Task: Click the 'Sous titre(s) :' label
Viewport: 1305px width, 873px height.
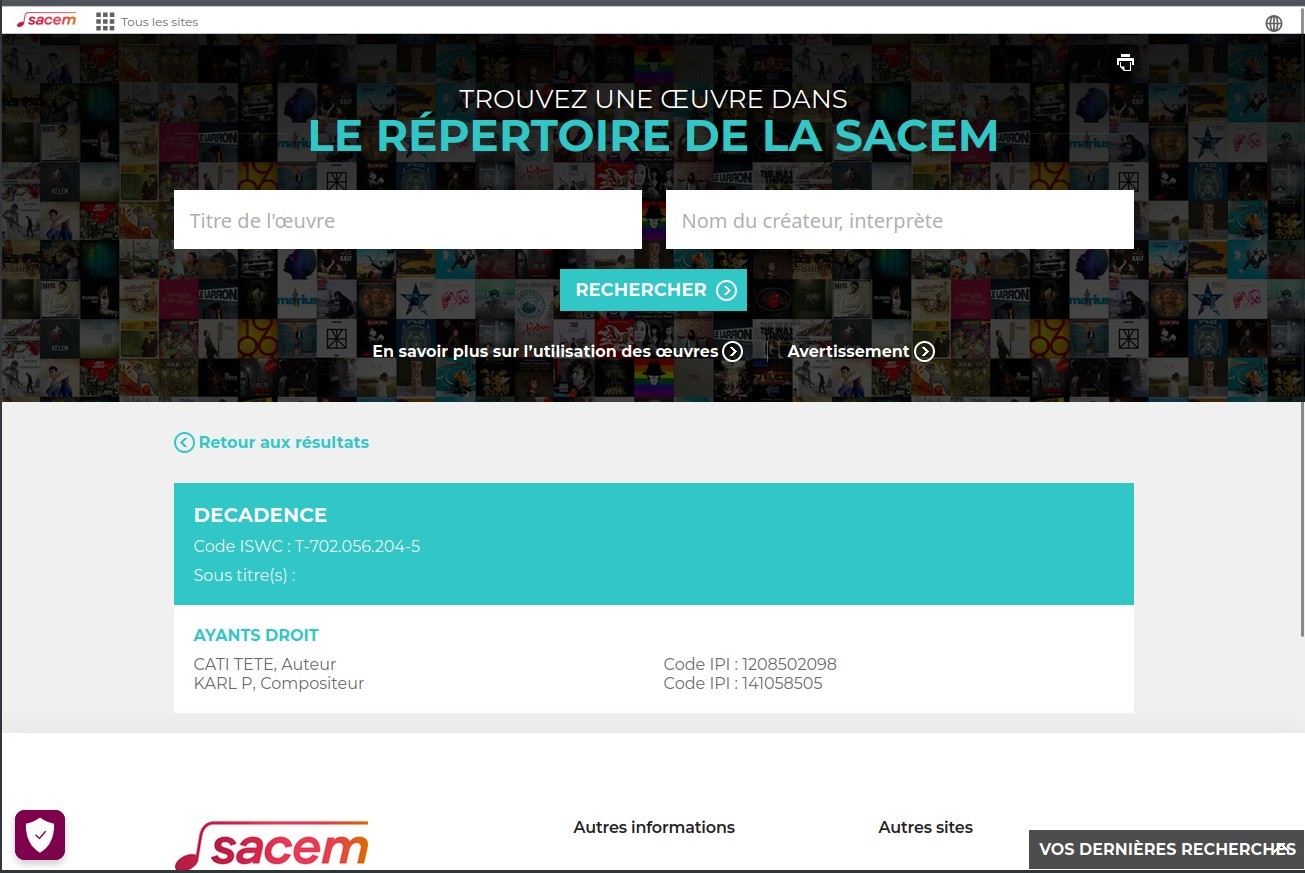Action: tap(245, 575)
